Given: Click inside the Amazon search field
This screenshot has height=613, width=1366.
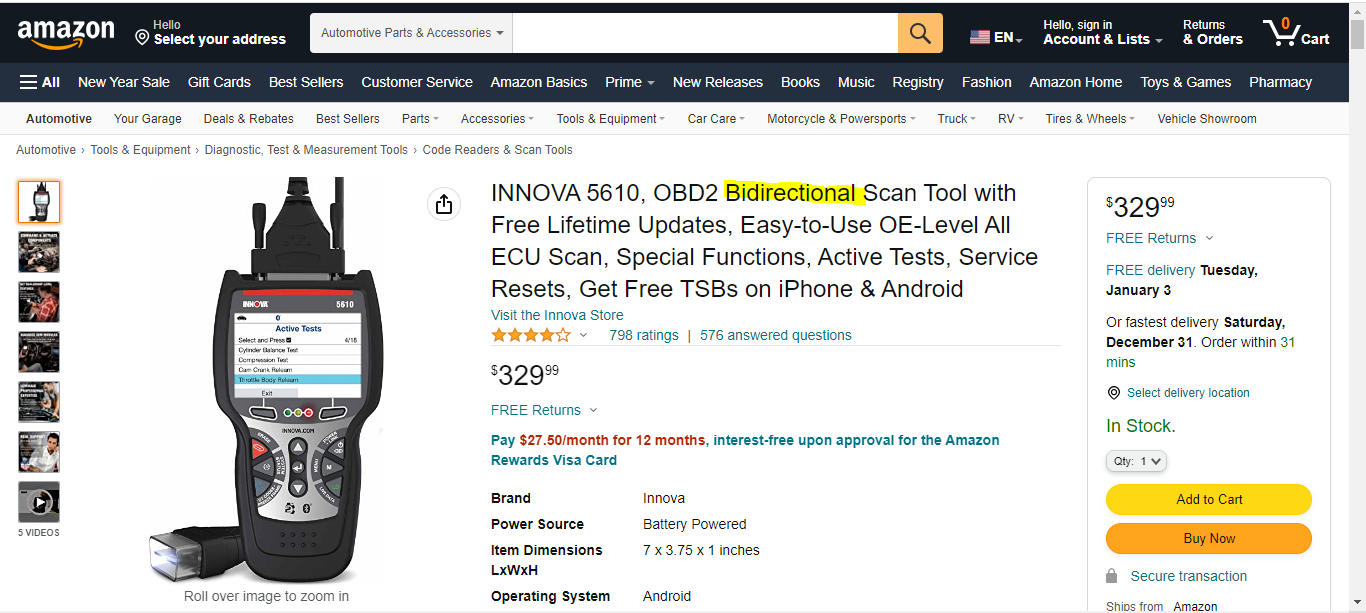Looking at the screenshot, I should click(x=705, y=33).
